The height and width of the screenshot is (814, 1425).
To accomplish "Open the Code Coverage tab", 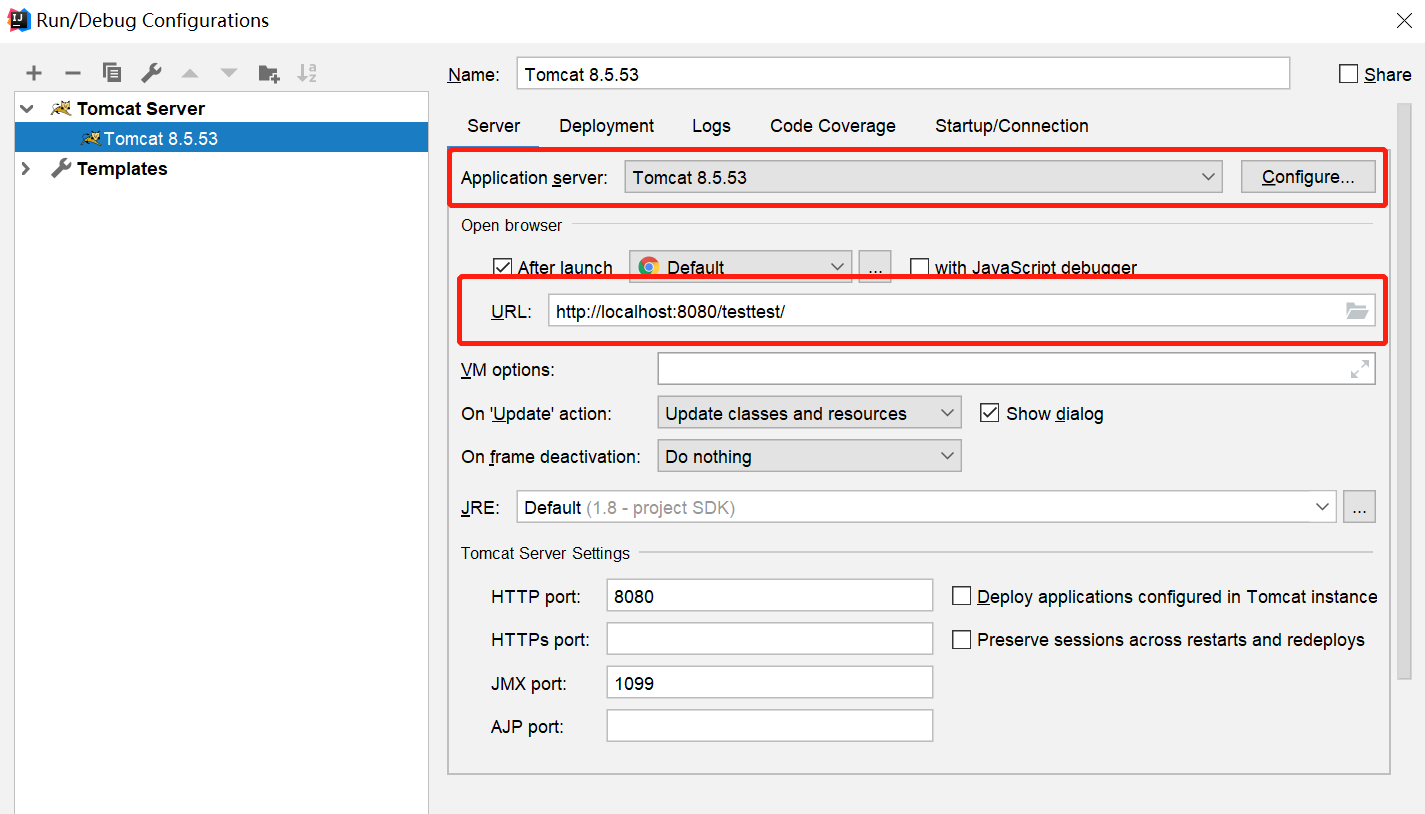I will [x=833, y=126].
